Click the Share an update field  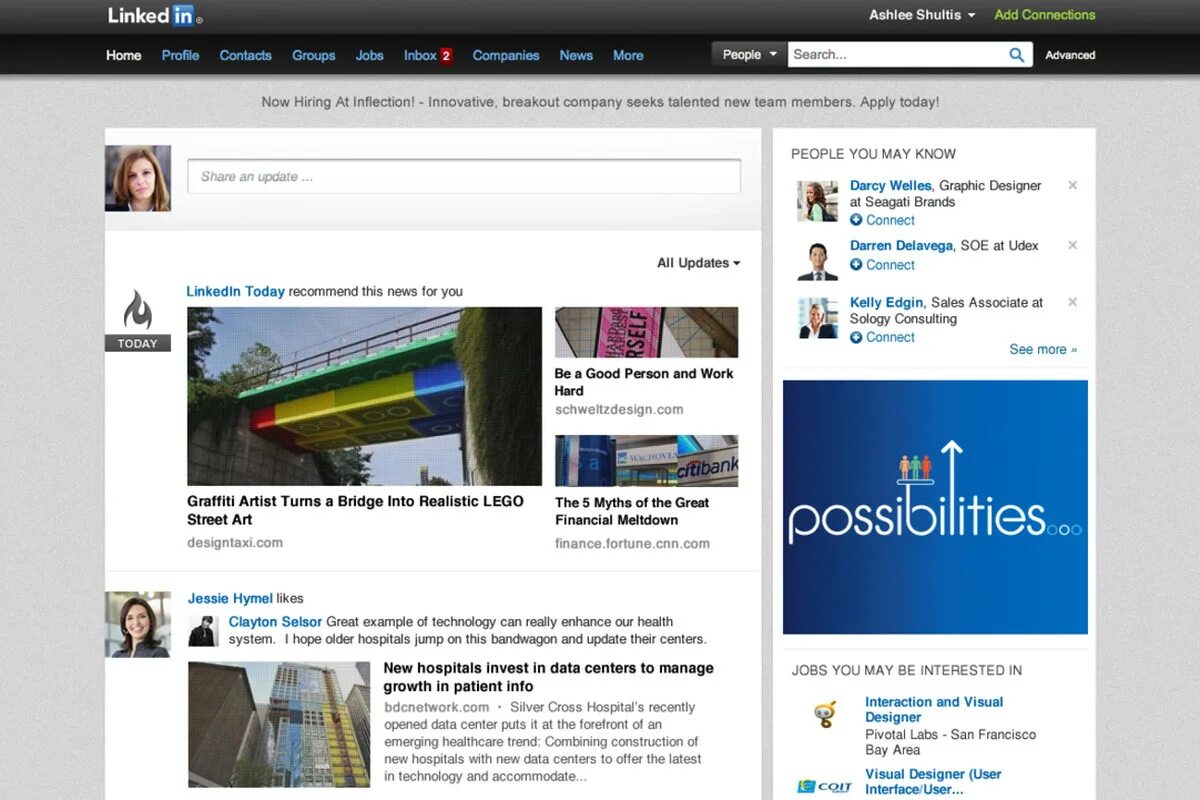(x=464, y=177)
